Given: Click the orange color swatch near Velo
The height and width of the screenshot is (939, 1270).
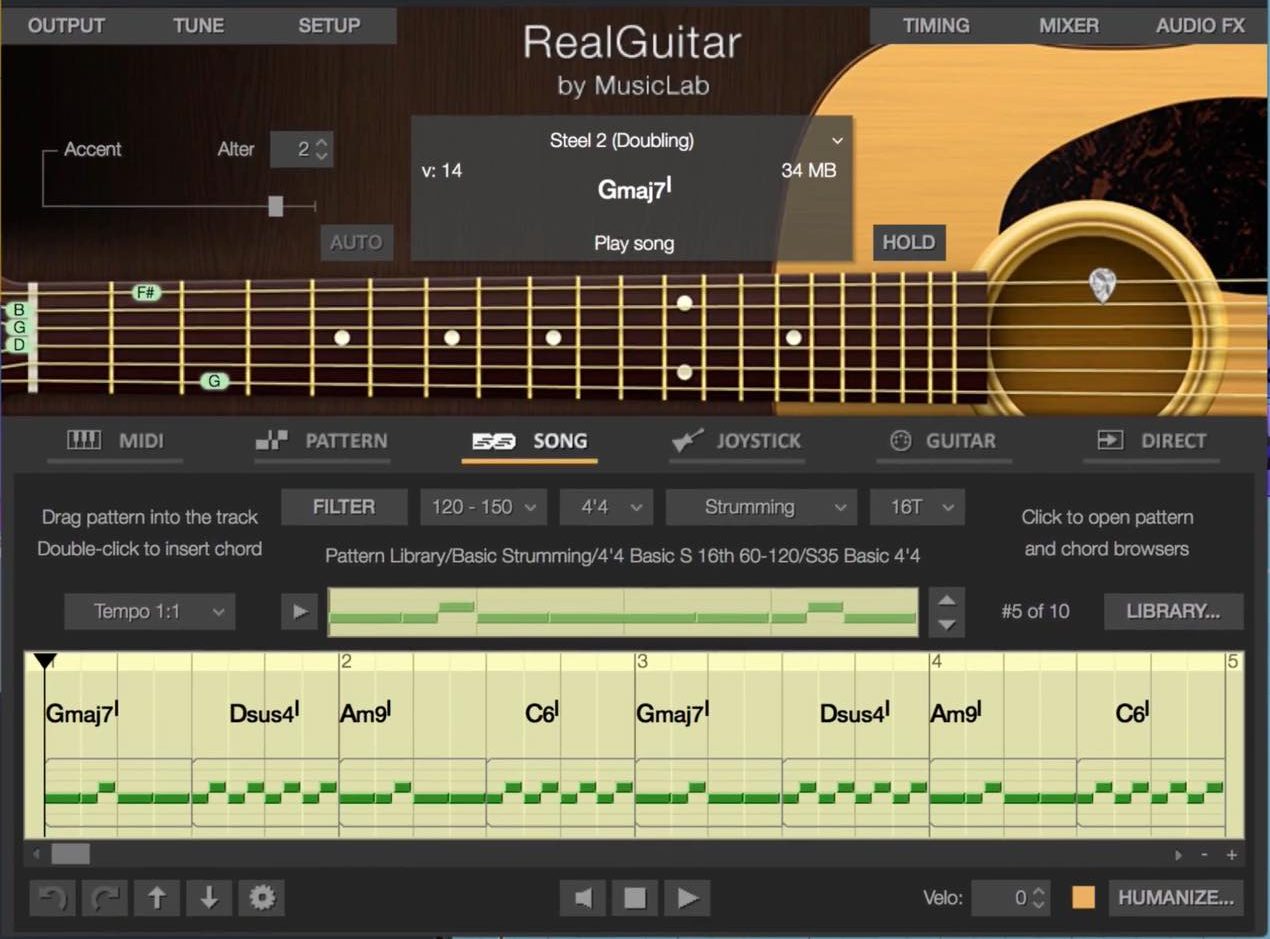Looking at the screenshot, I should click(x=1083, y=897).
